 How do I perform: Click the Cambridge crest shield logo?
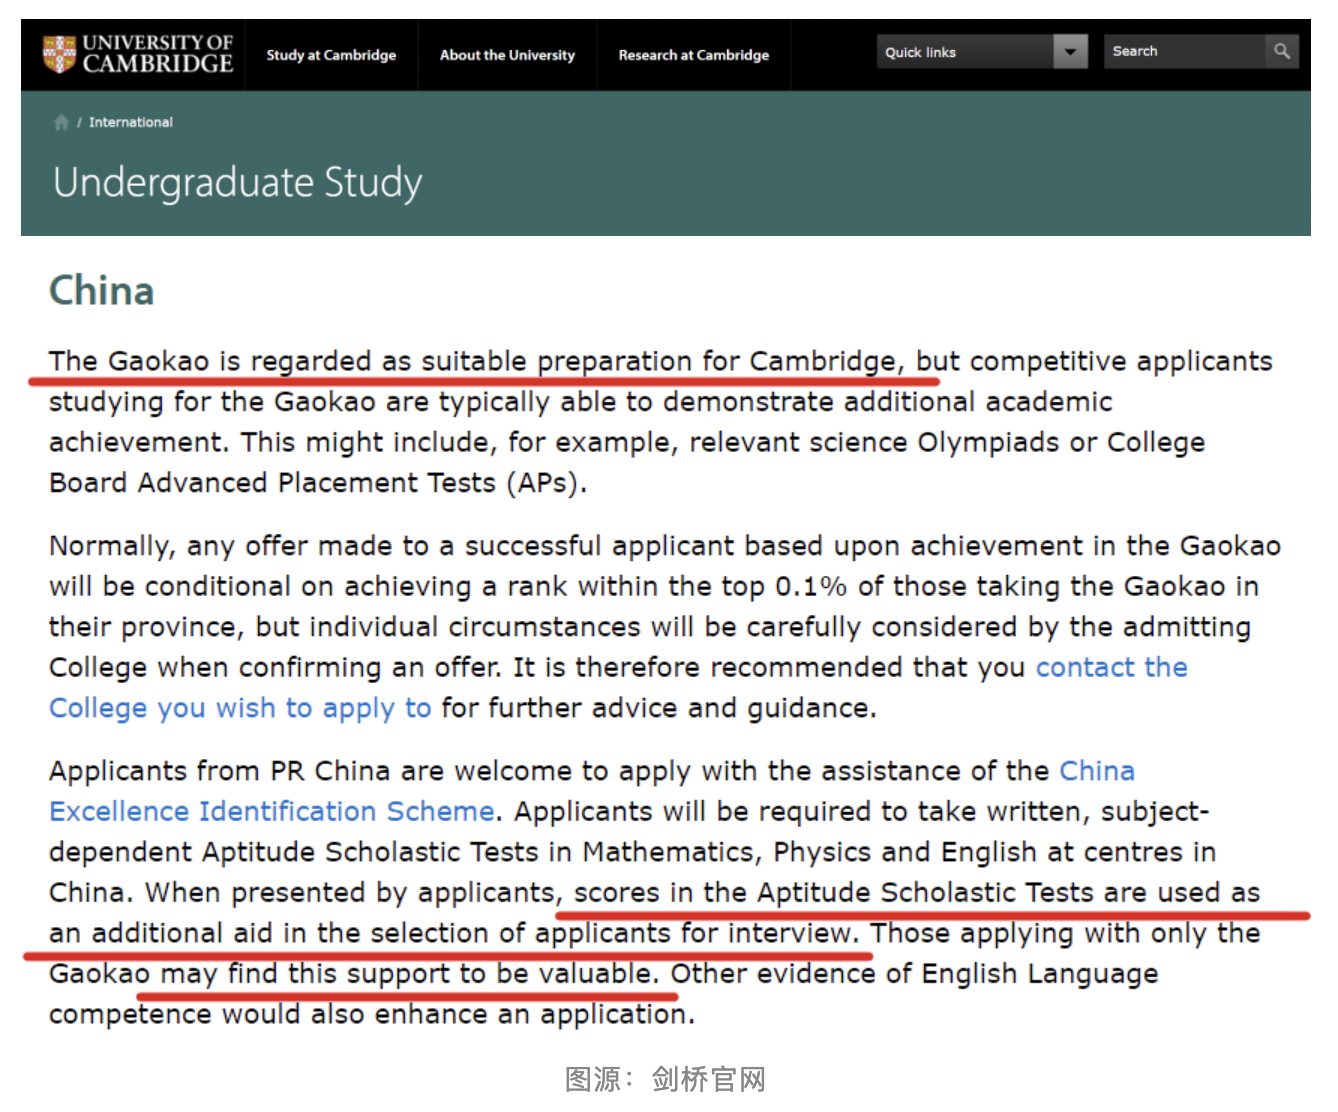[60, 54]
